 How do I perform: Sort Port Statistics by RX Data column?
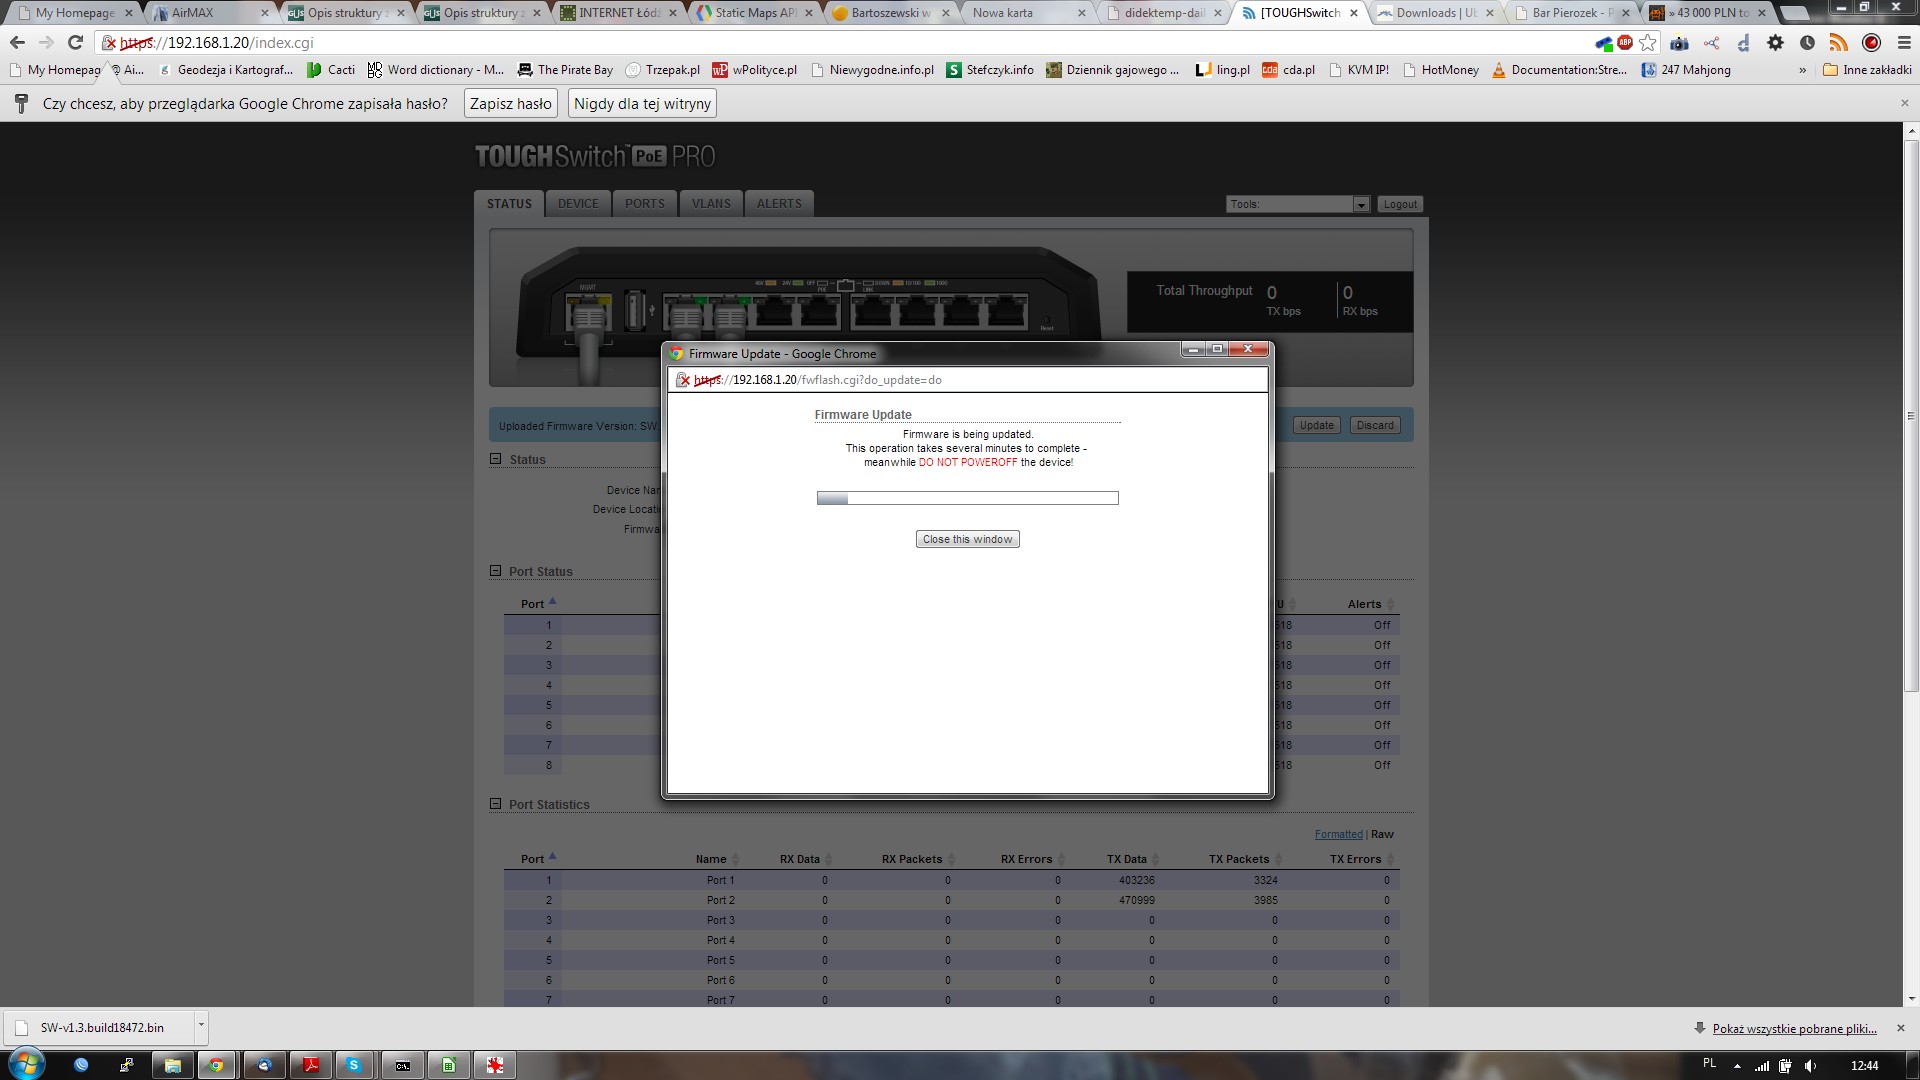click(x=805, y=859)
